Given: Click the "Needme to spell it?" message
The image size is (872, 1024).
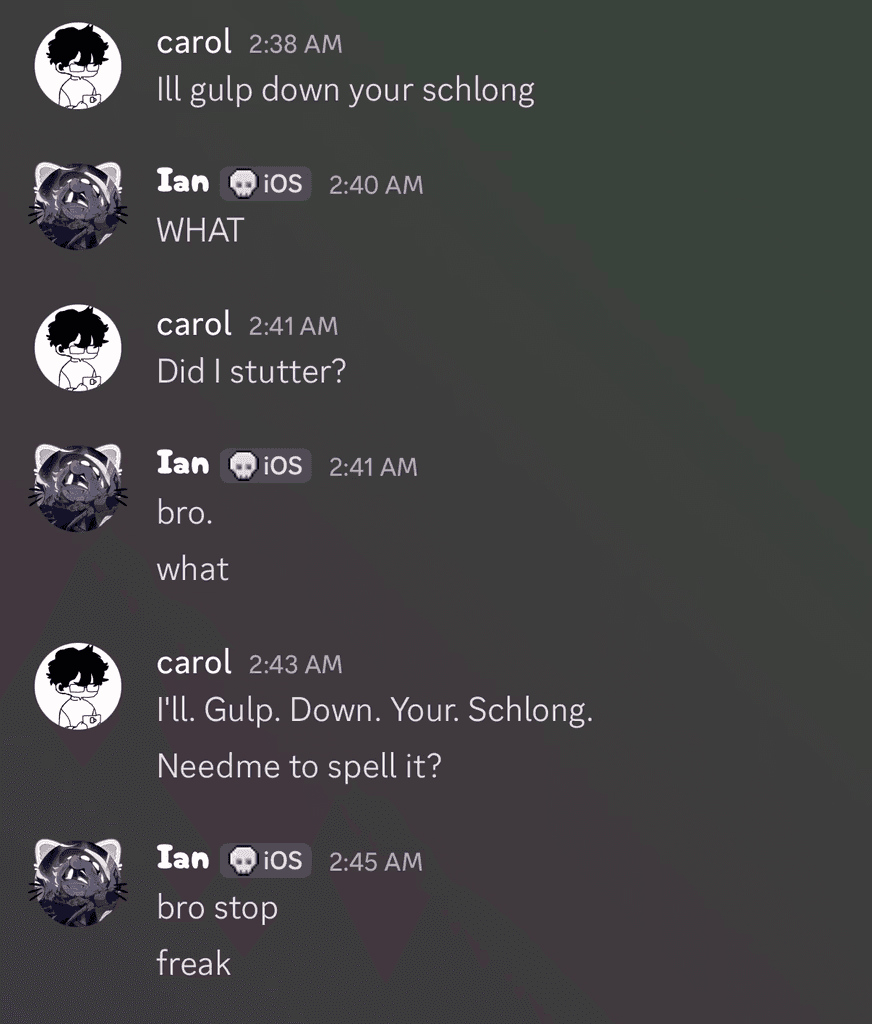Looking at the screenshot, I should (x=299, y=767).
